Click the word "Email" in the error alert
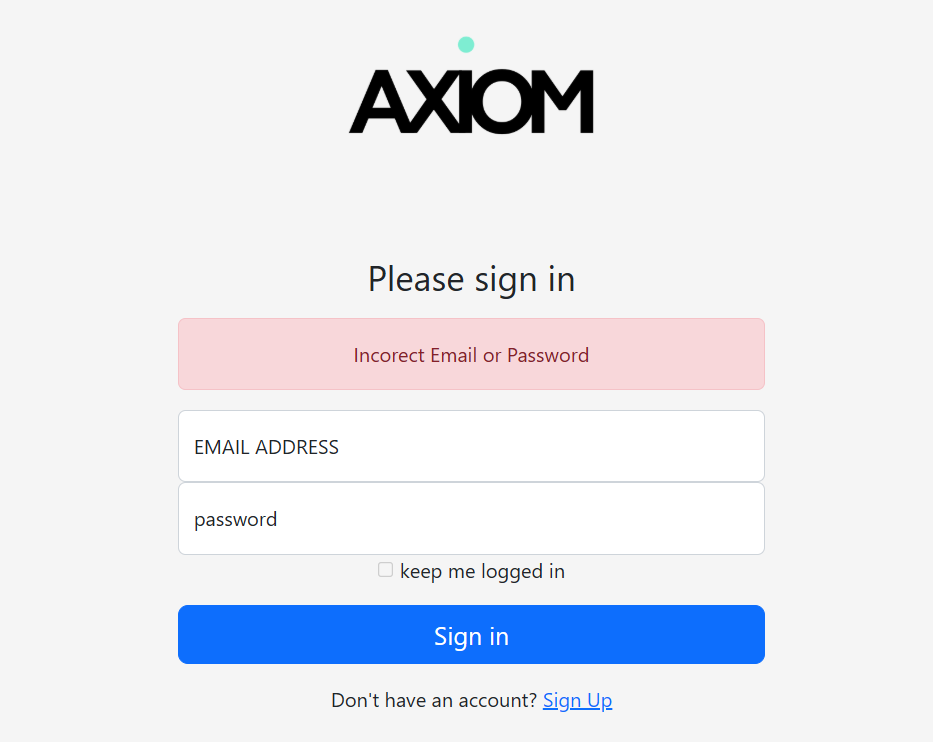 (x=453, y=355)
